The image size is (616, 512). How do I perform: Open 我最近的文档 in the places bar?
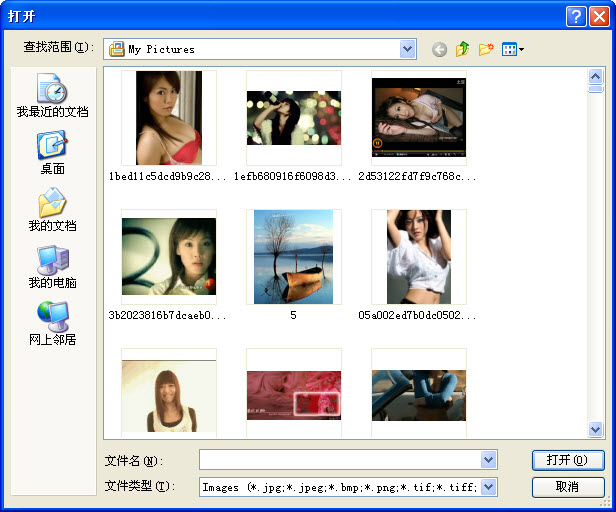tap(52, 95)
